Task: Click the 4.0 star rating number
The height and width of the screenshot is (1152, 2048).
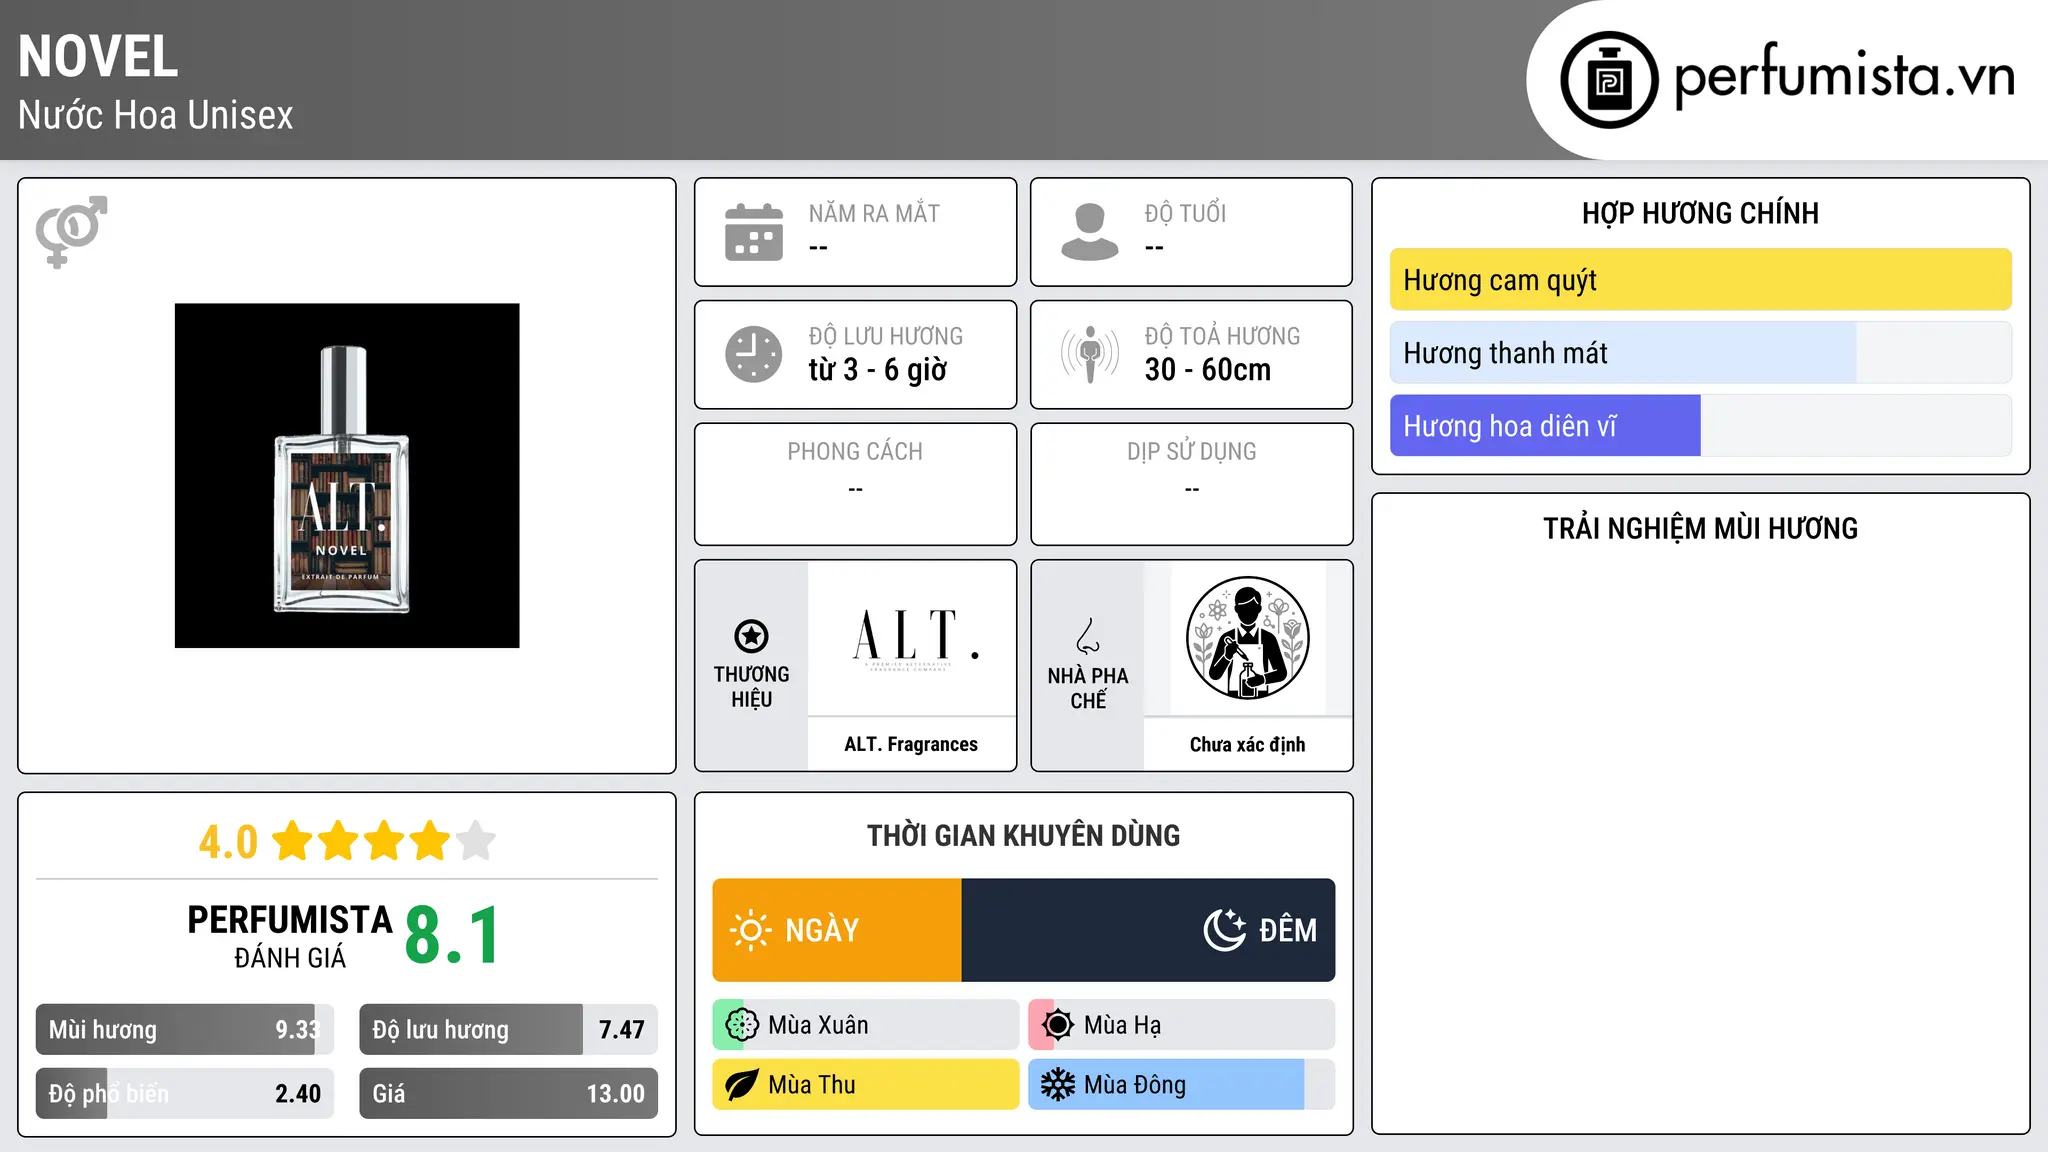Action: coord(228,842)
